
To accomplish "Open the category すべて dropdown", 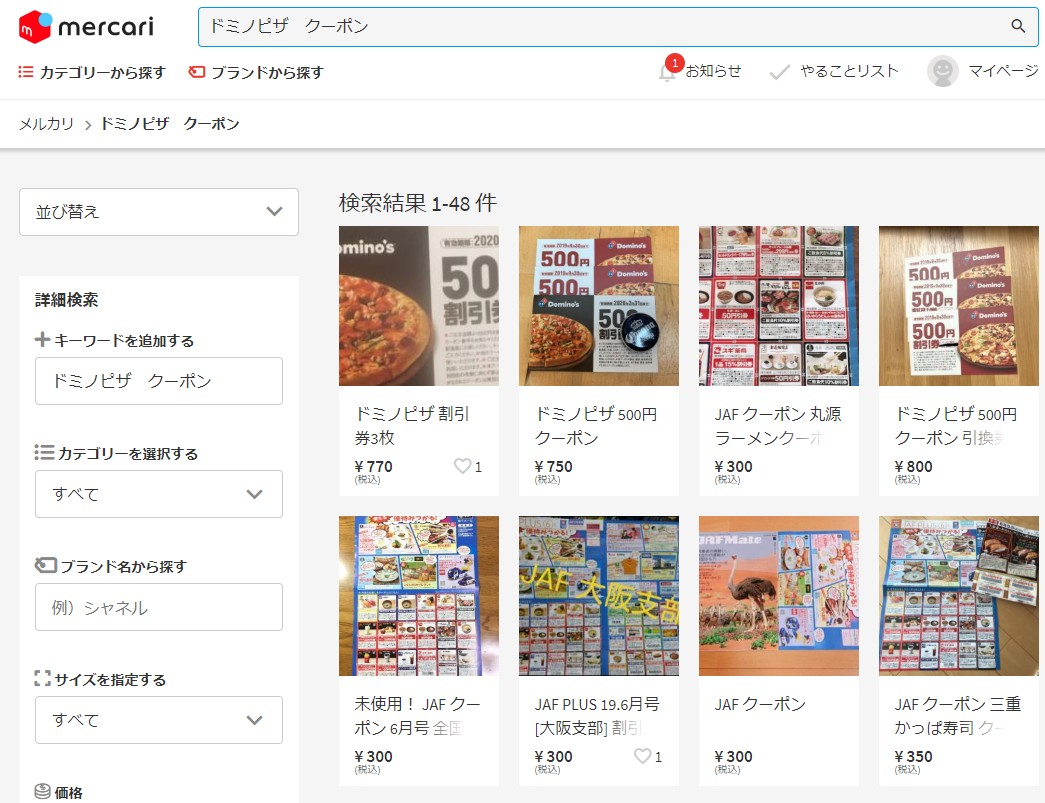I will [x=159, y=494].
